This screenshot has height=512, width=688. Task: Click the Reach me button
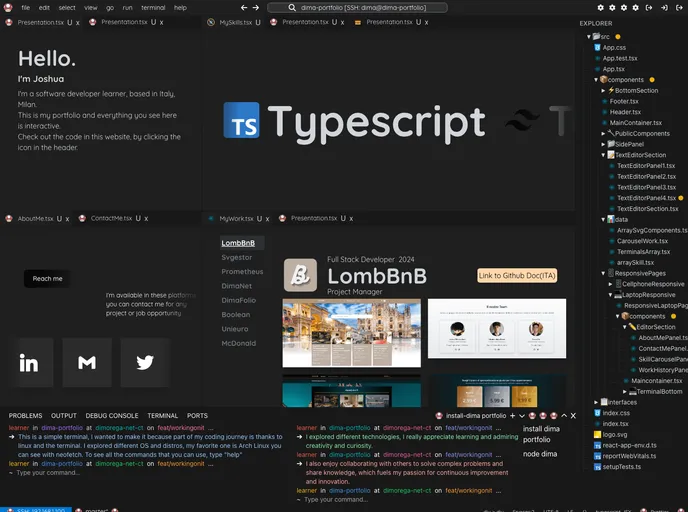[47, 279]
